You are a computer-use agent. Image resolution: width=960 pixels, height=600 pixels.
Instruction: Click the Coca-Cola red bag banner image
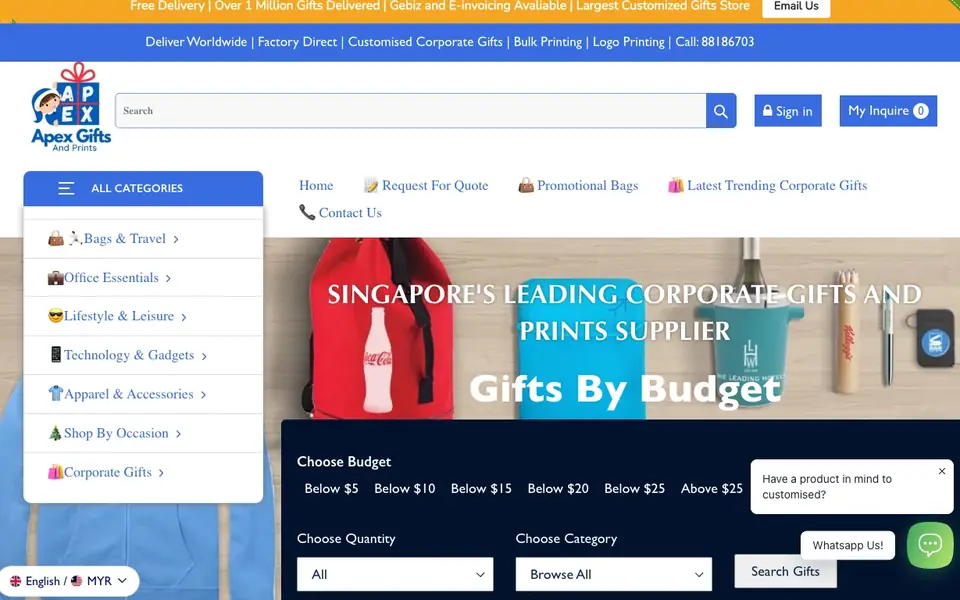coord(381,328)
